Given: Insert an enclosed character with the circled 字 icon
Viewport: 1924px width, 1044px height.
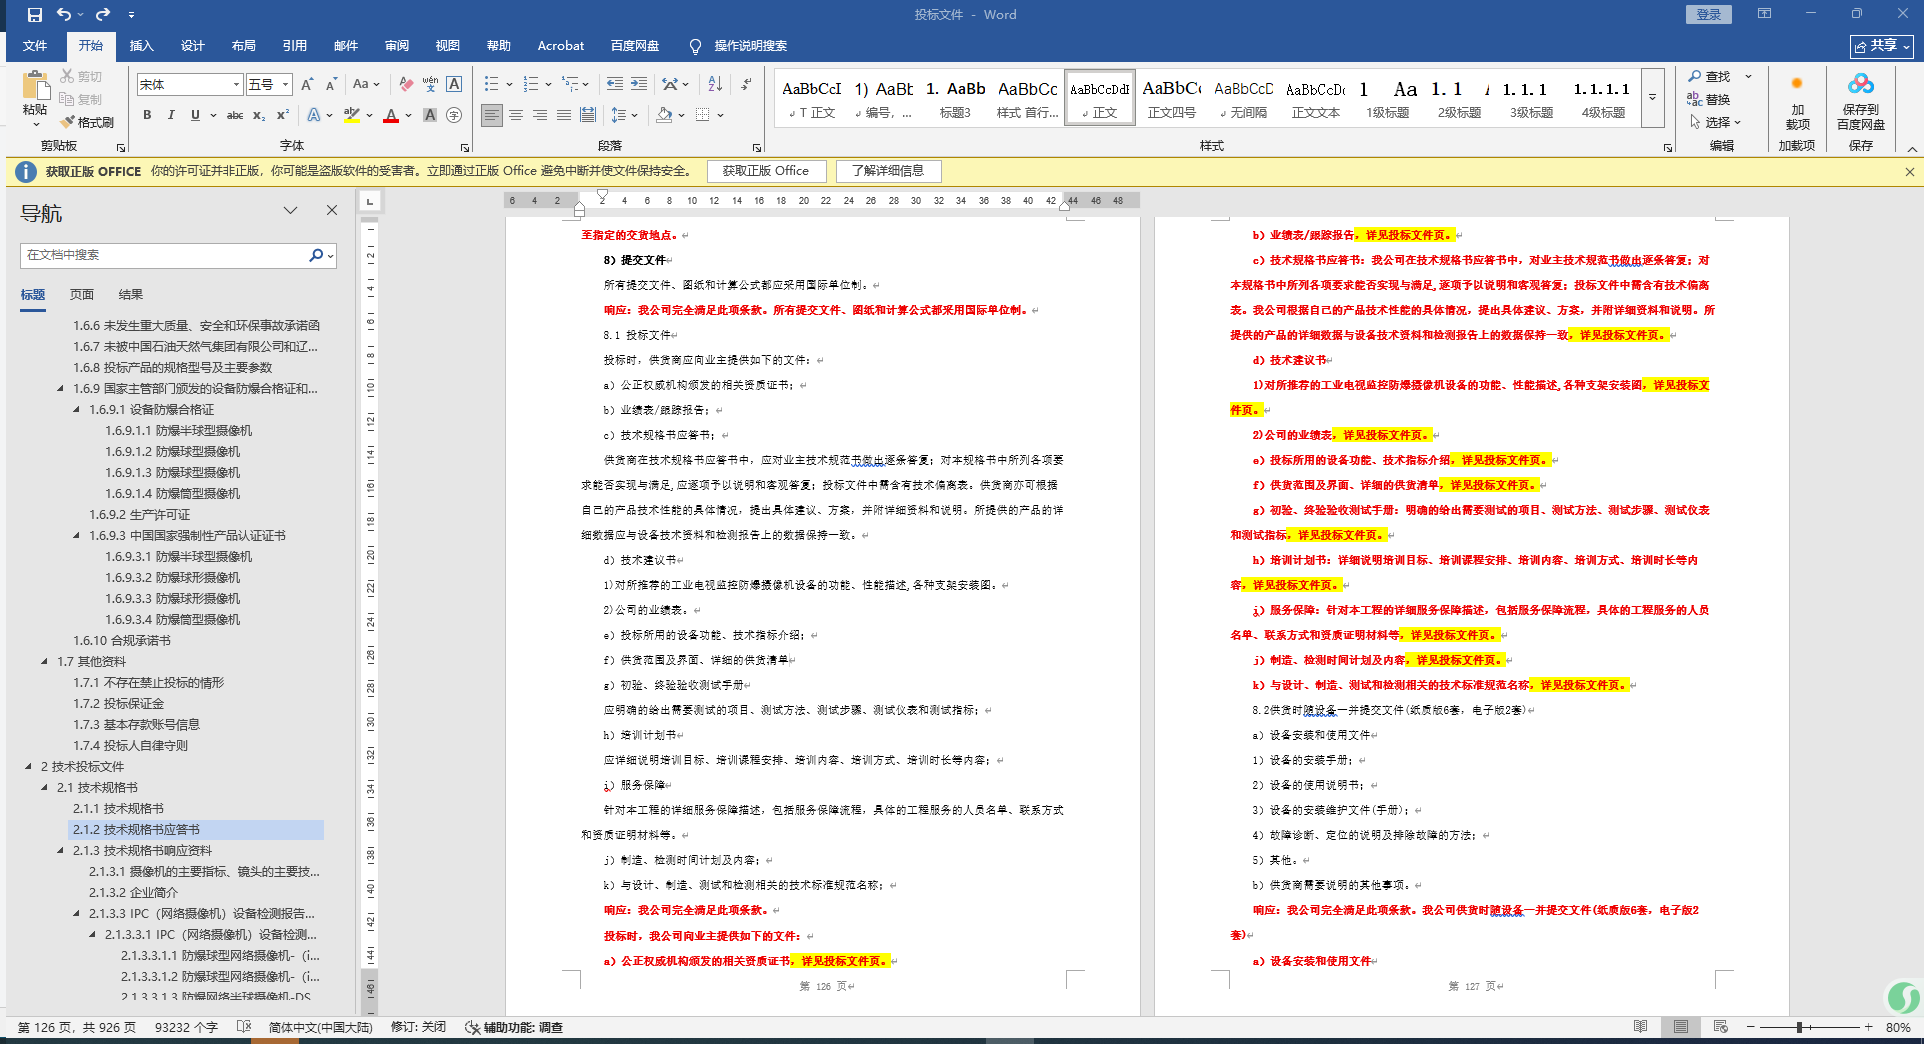Looking at the screenshot, I should pyautogui.click(x=454, y=115).
